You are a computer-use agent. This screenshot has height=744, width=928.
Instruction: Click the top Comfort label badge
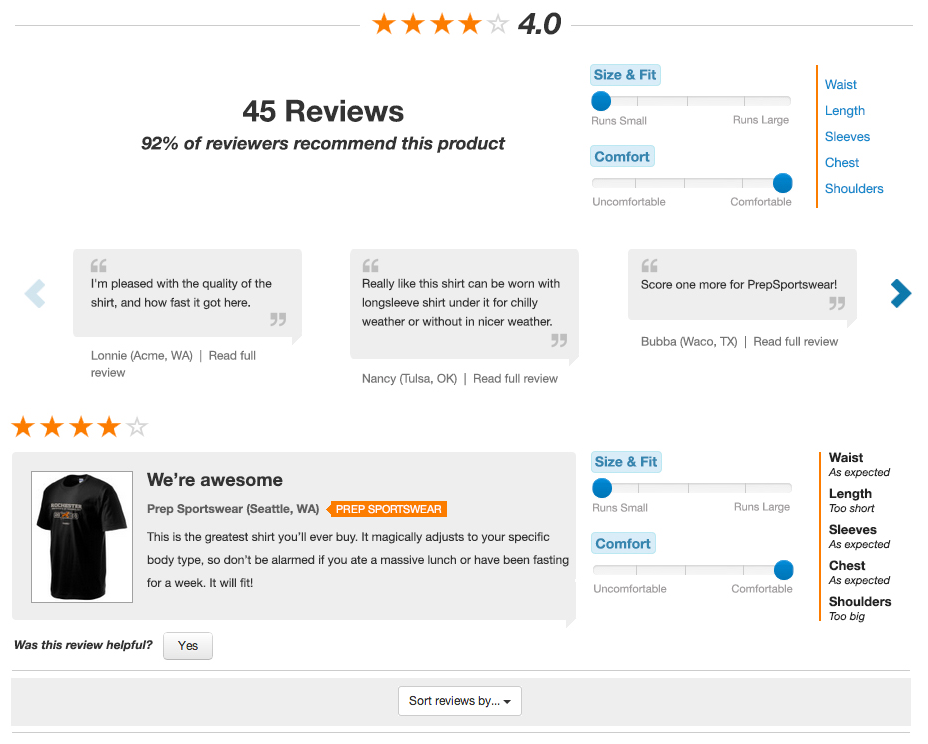tap(622, 157)
